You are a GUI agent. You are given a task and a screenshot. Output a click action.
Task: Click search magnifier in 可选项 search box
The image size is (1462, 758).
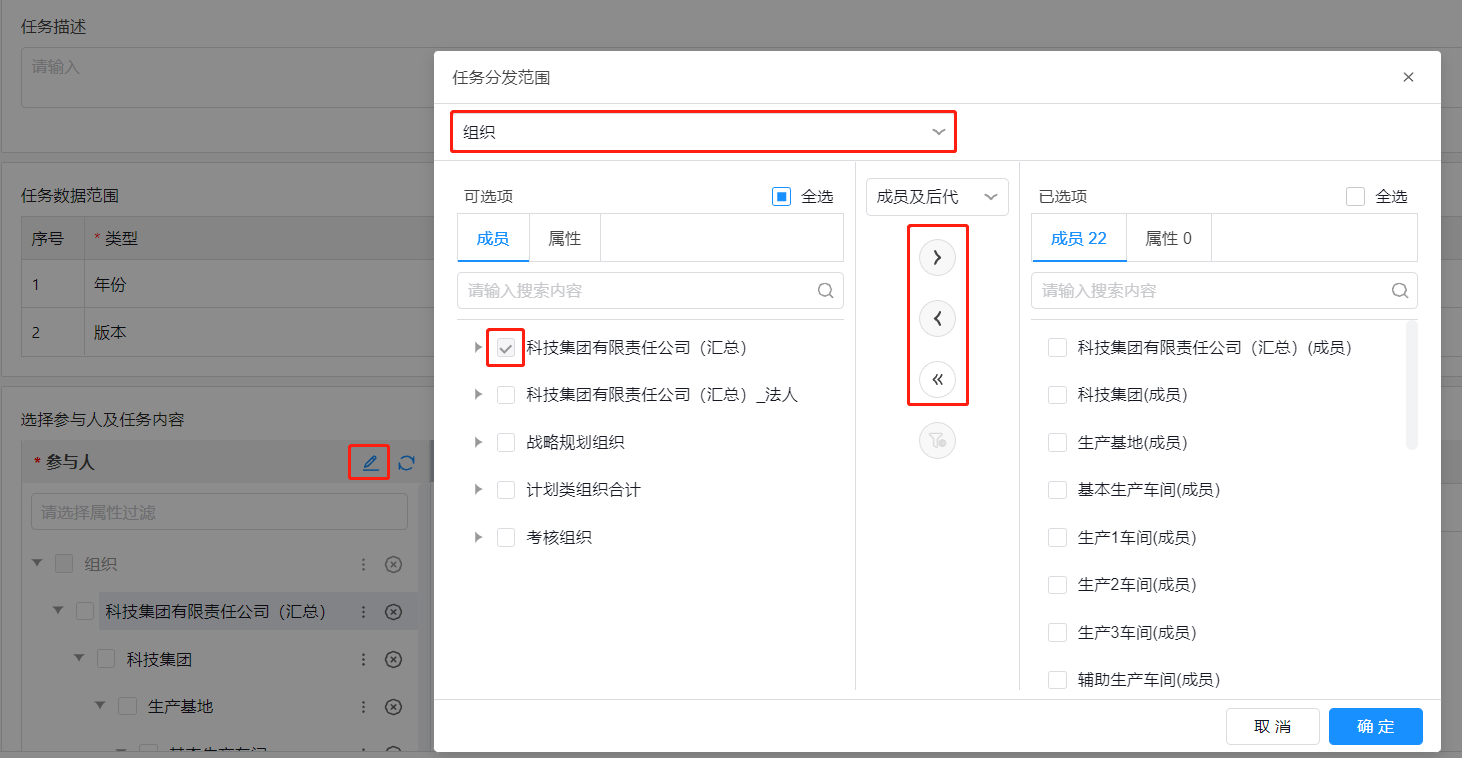(x=825, y=291)
